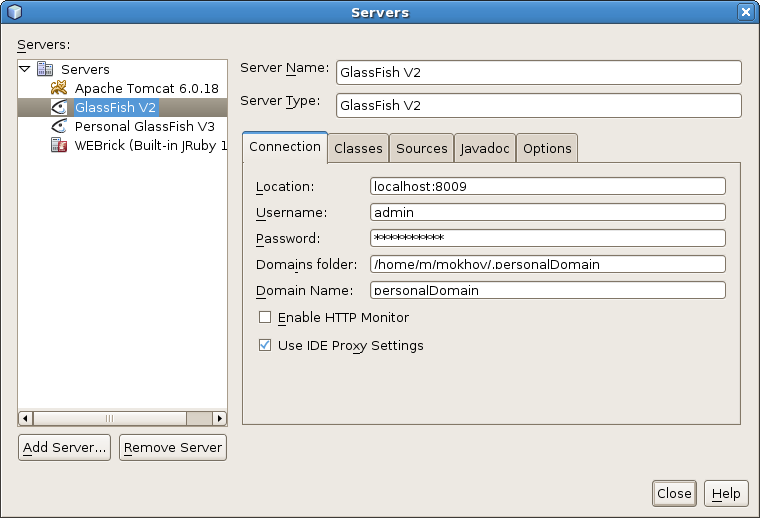Click the Location input field

(547, 186)
